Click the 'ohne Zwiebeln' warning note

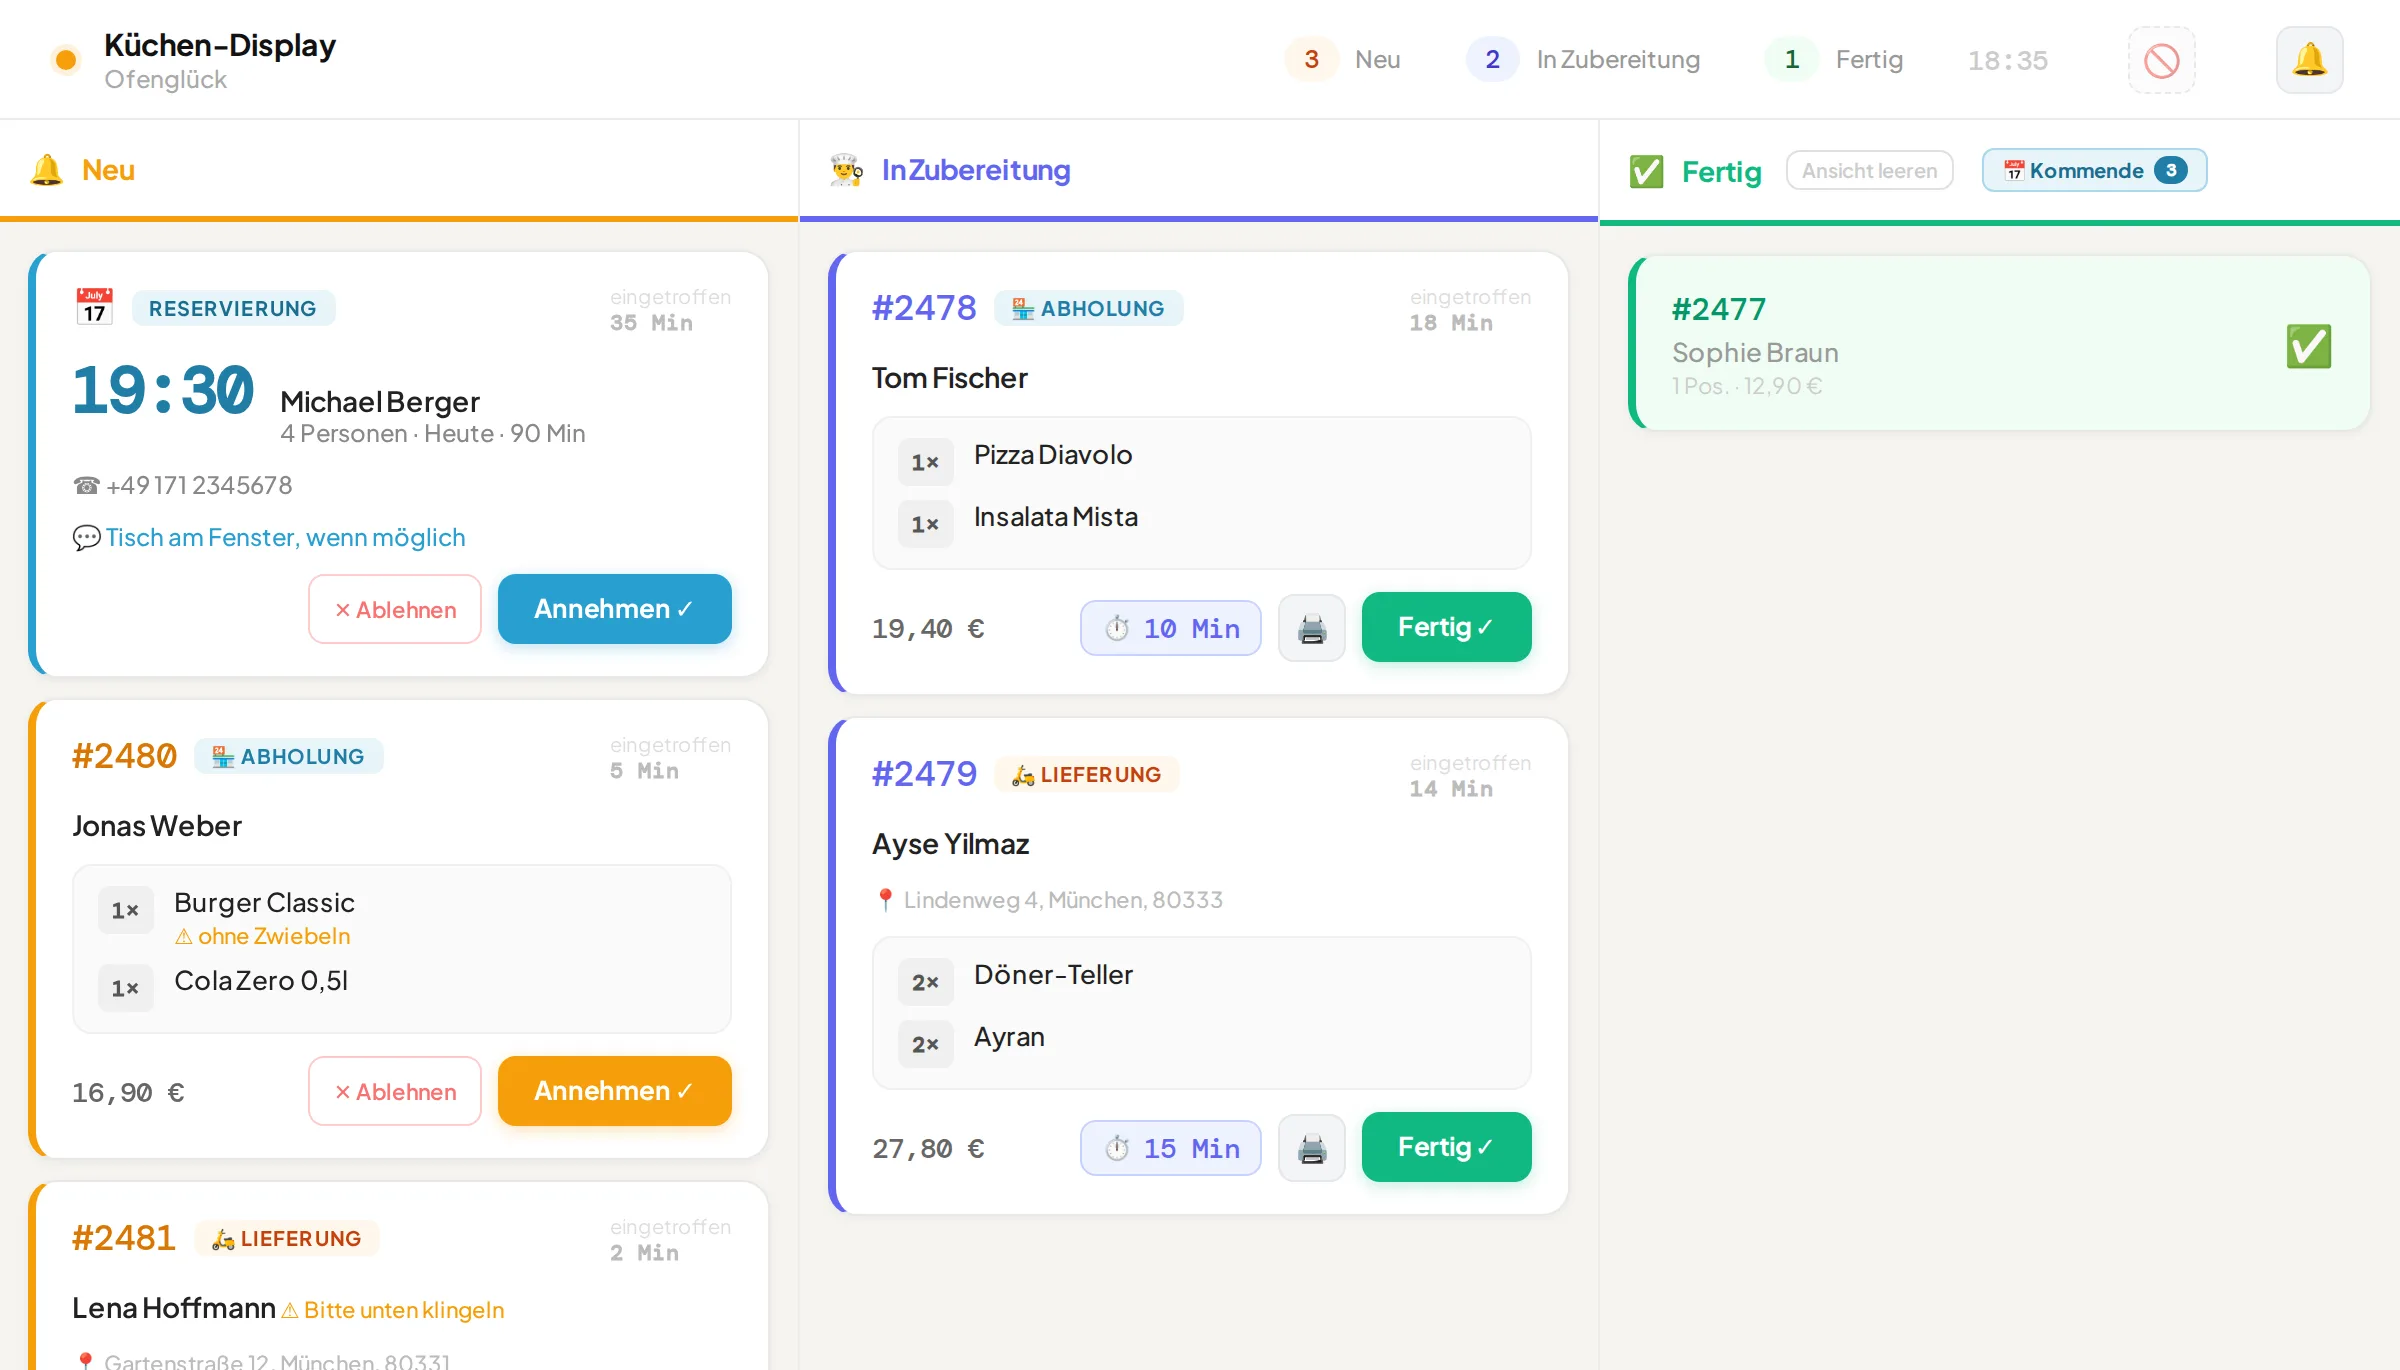pyautogui.click(x=263, y=936)
